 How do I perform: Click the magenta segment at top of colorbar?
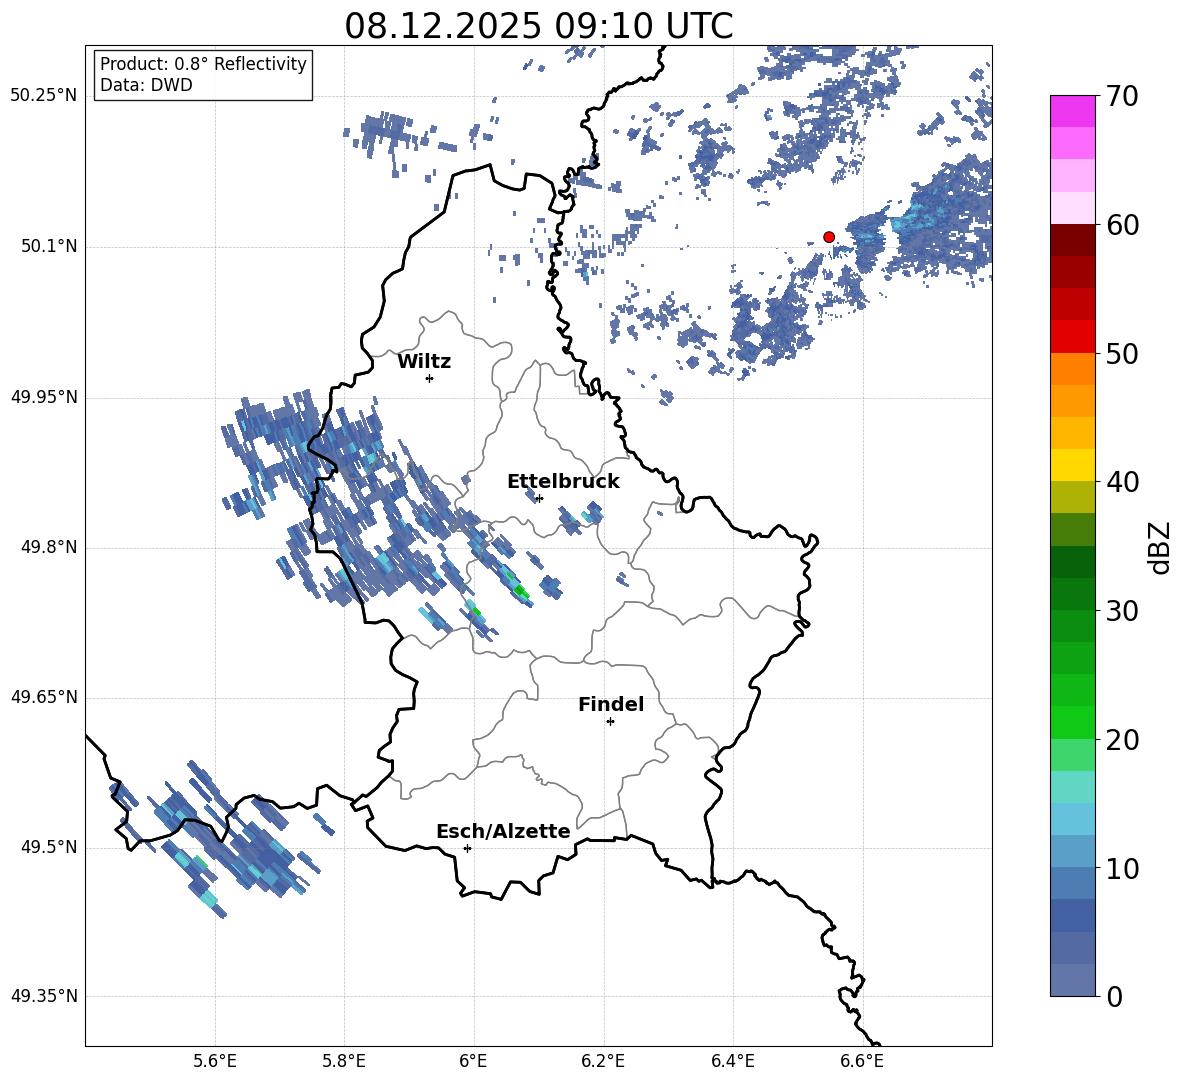point(1072,111)
